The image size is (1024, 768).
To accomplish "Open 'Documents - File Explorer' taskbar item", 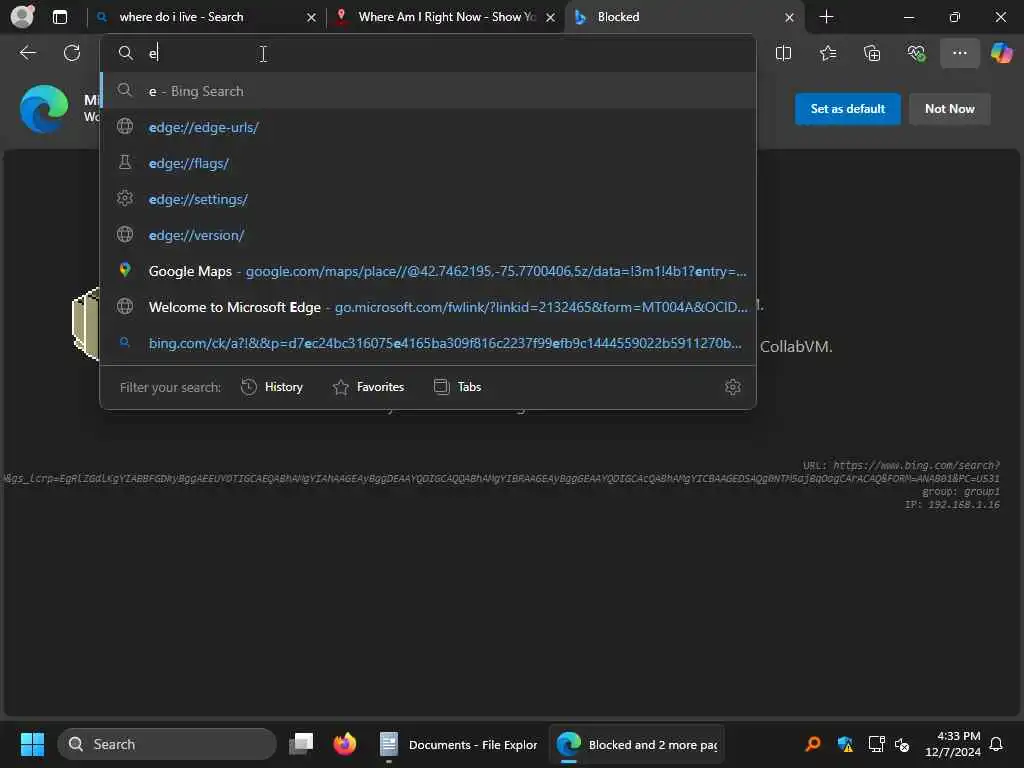I will pyautogui.click(x=458, y=744).
